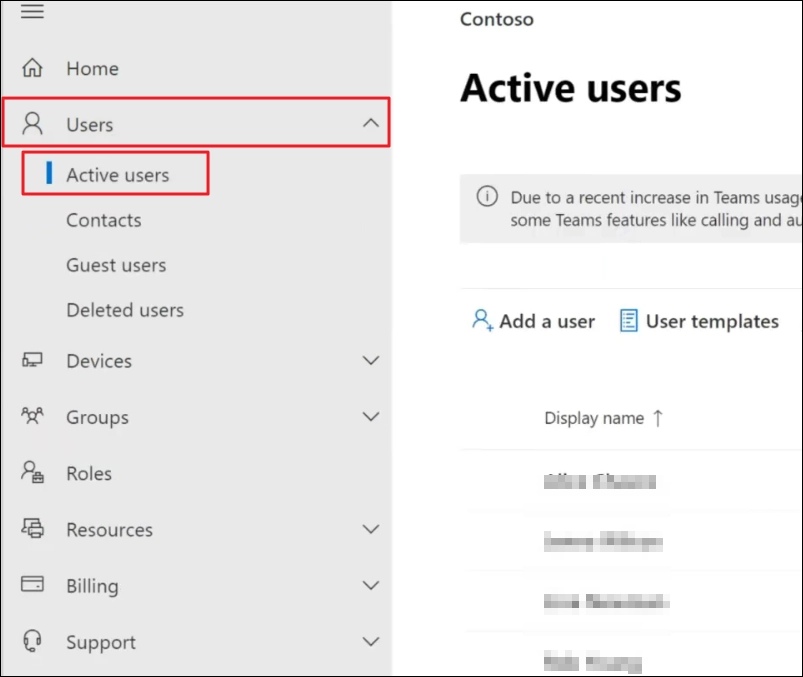This screenshot has width=803, height=677.
Task: Click the Support headset icon
Action: point(30,642)
